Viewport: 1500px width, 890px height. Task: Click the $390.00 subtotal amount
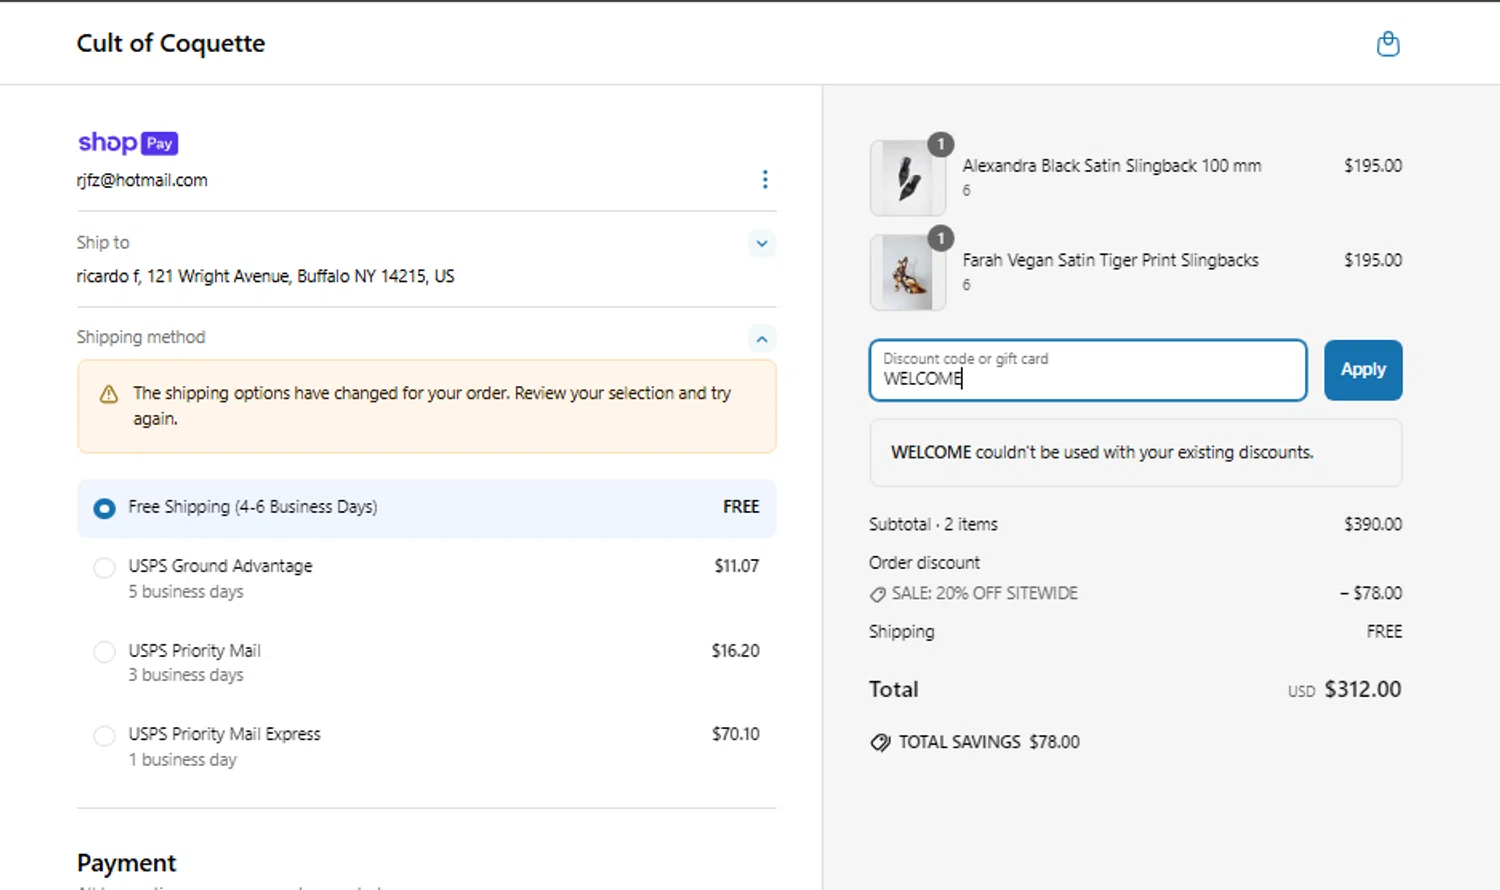coord(1373,524)
